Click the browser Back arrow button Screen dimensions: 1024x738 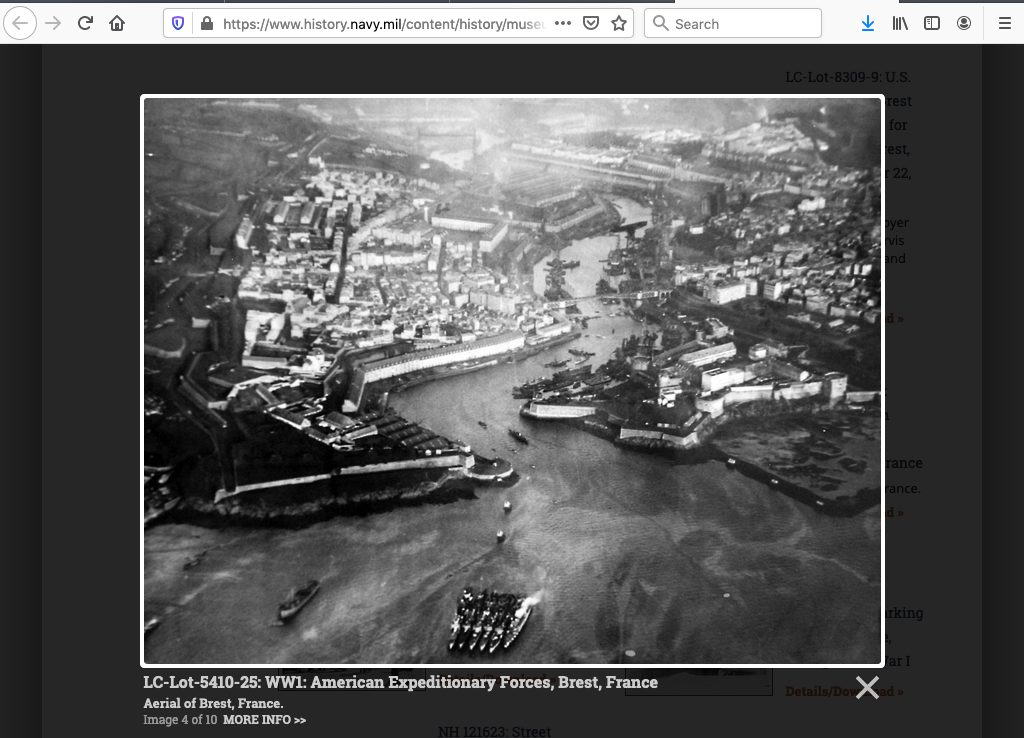(x=22, y=23)
